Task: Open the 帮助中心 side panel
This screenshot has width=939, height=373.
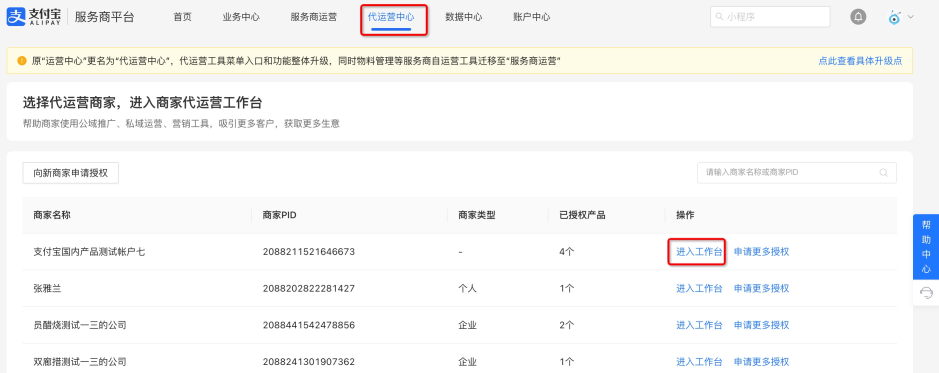Action: click(926, 247)
